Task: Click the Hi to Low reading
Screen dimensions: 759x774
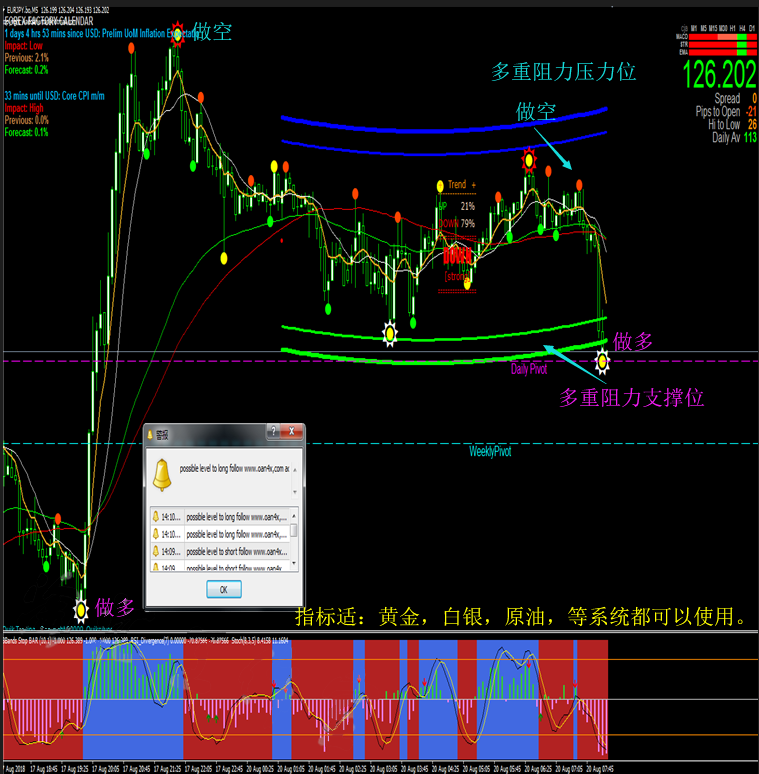Action: coord(732,124)
